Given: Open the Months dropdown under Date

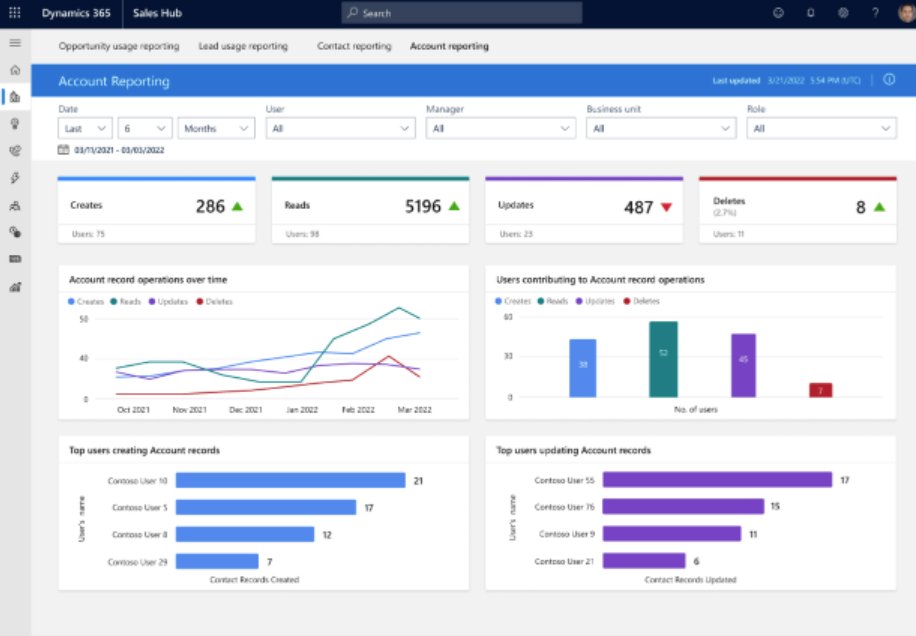Looking at the screenshot, I should click(217, 128).
